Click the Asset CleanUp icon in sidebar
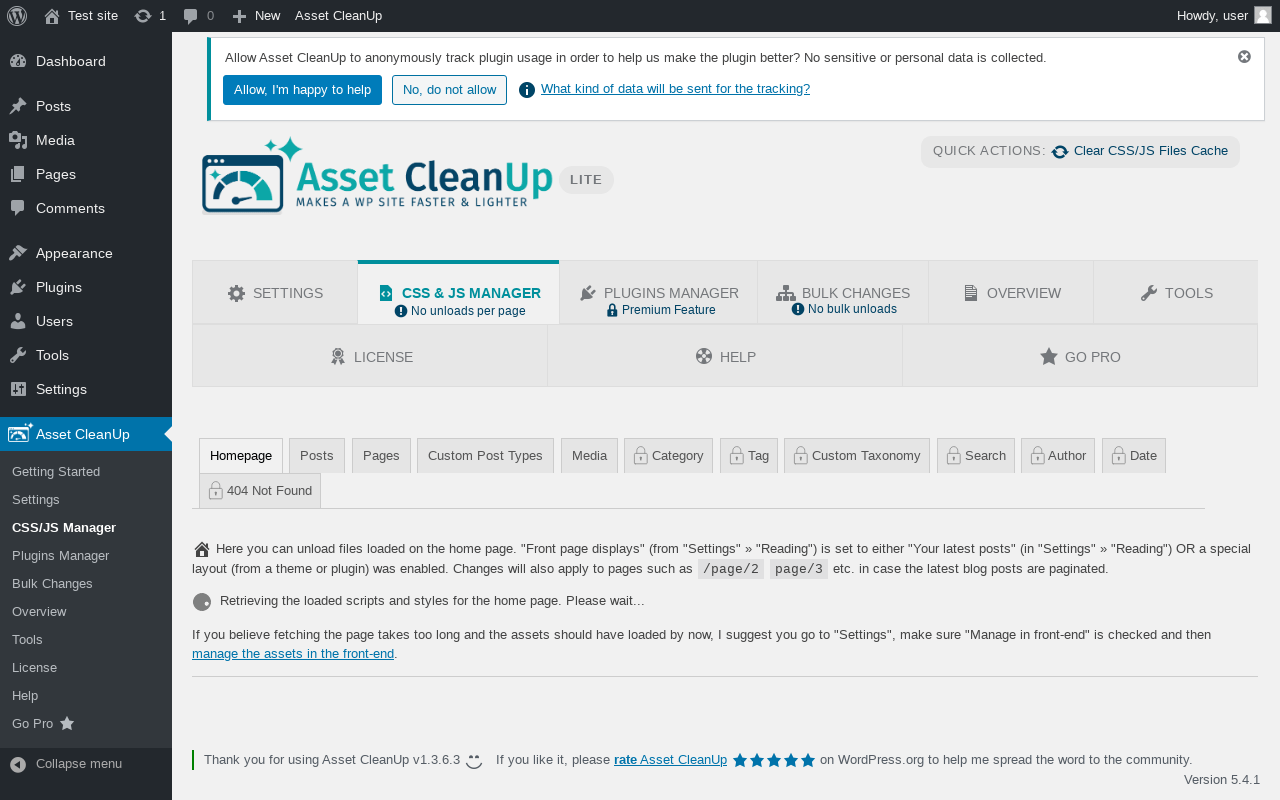The width and height of the screenshot is (1280, 800). (x=20, y=433)
